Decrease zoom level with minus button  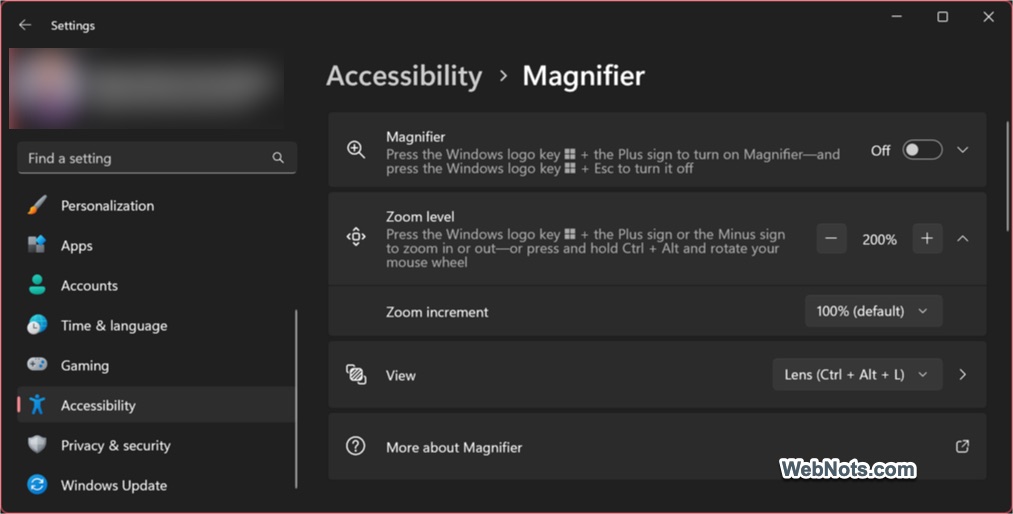(x=831, y=239)
